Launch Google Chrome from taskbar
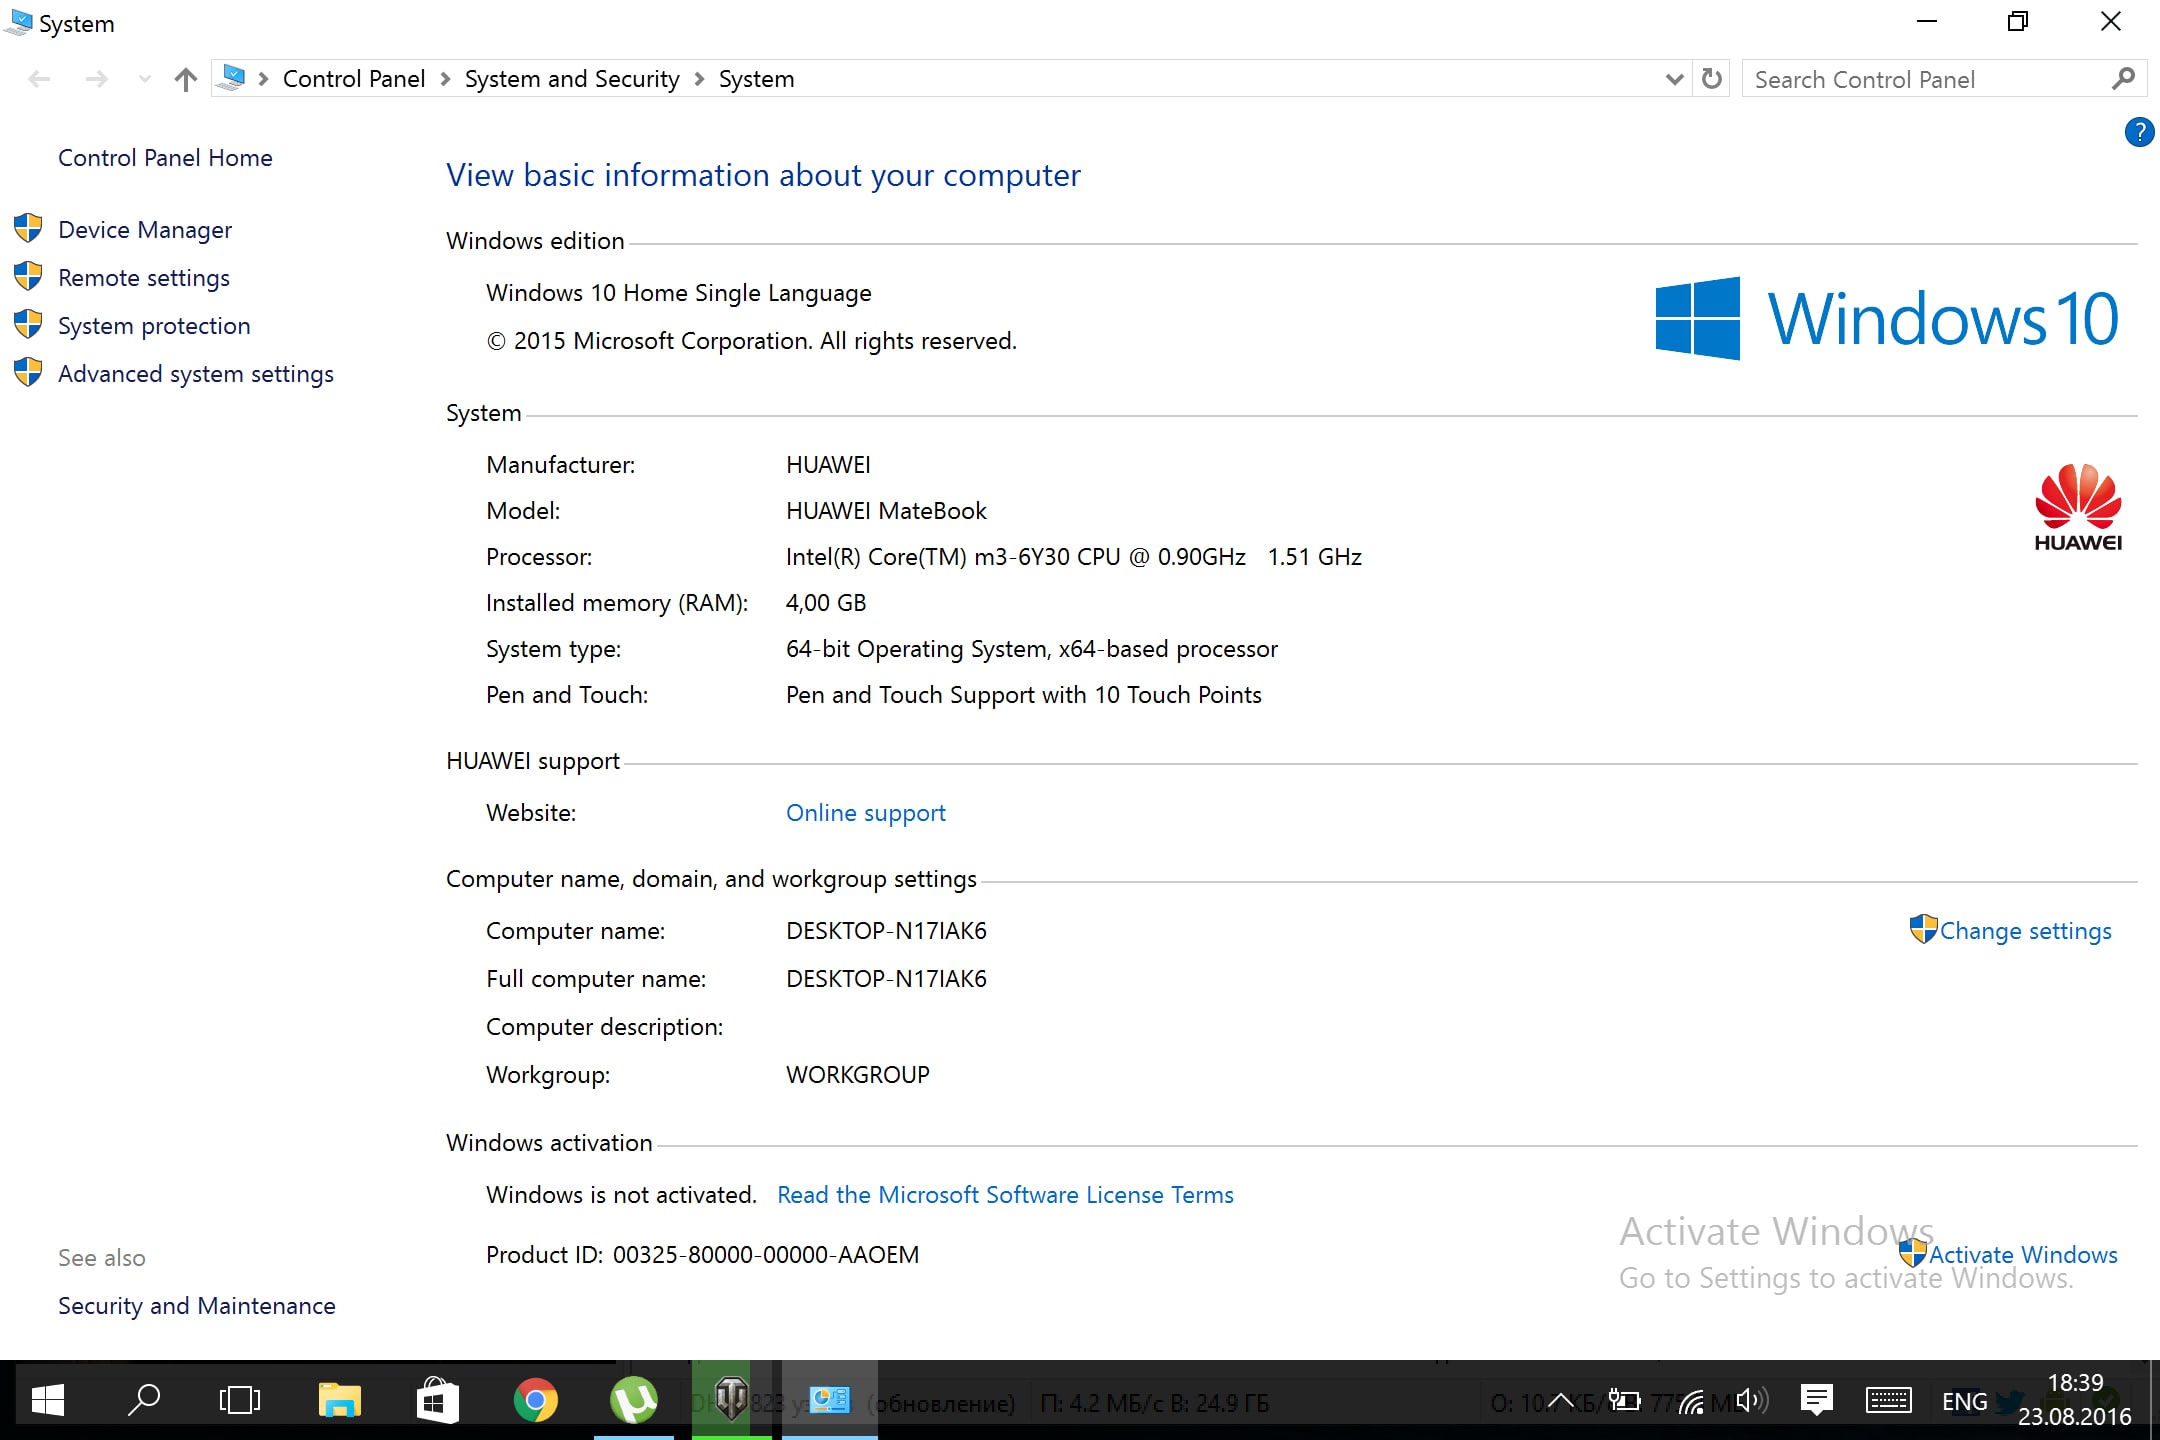The width and height of the screenshot is (2160, 1440). (x=535, y=1400)
